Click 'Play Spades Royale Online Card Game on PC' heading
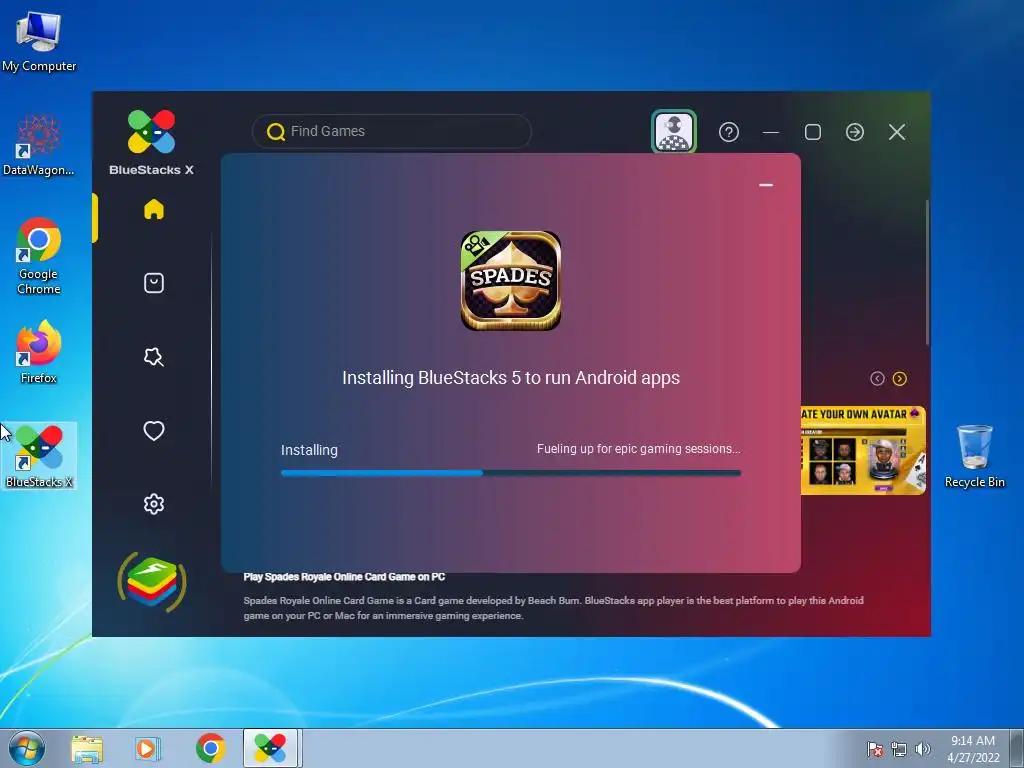Screen dimensions: 1024x768 tap(344, 577)
